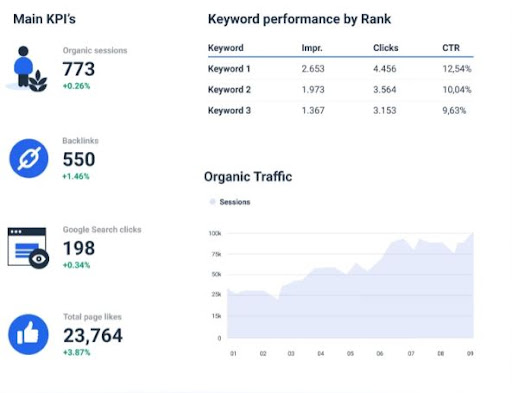The height and width of the screenshot is (393, 512).
Task: Click the +3.87% page likes change
Action: [77, 352]
